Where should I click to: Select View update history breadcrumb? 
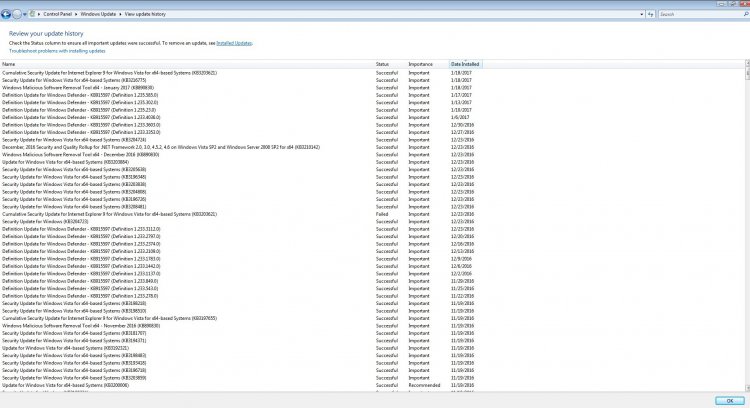coord(145,14)
